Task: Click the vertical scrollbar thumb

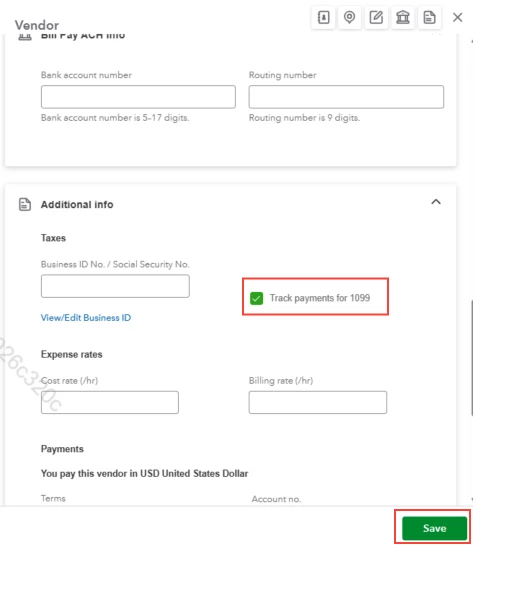Action: pos(472,358)
